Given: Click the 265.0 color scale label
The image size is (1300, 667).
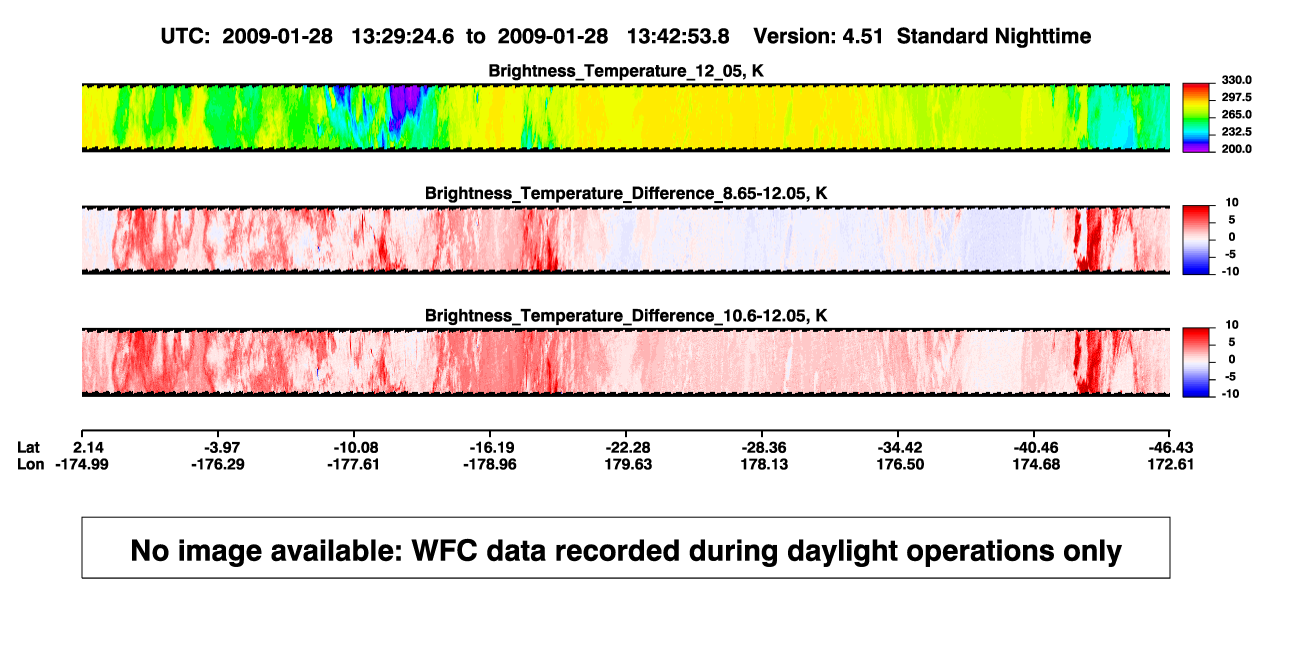Looking at the screenshot, I should (1236, 114).
